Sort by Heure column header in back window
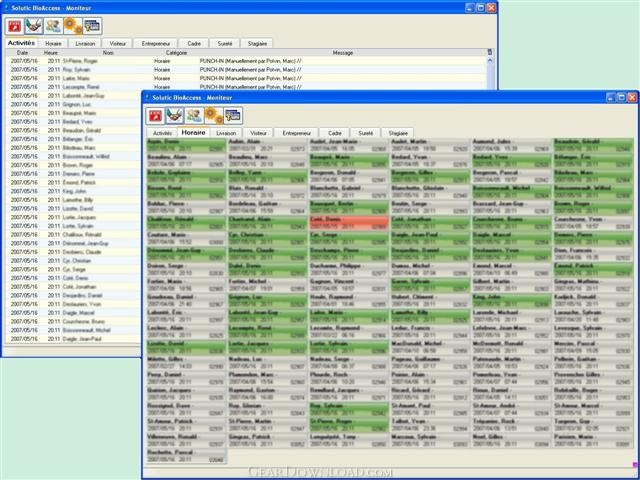The width and height of the screenshot is (640, 480). click(51, 53)
